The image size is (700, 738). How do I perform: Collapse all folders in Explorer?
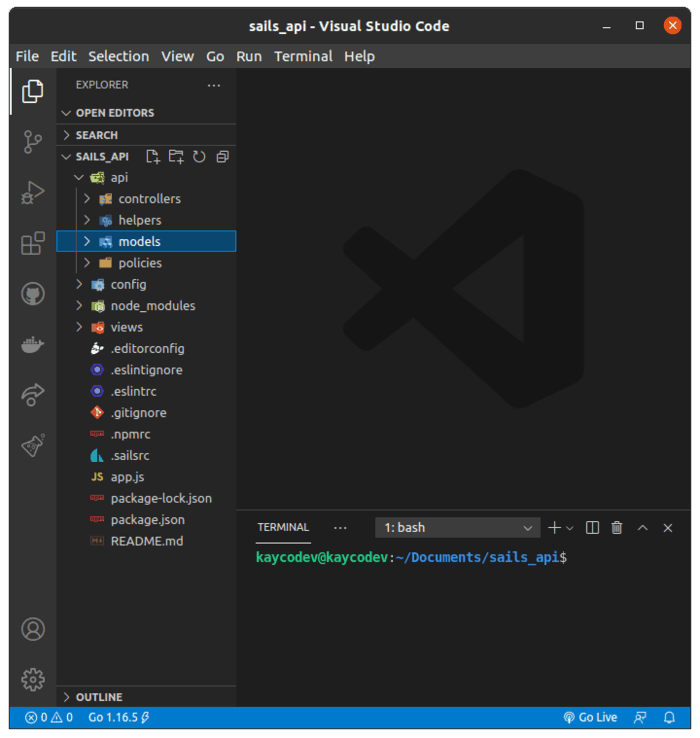click(223, 157)
